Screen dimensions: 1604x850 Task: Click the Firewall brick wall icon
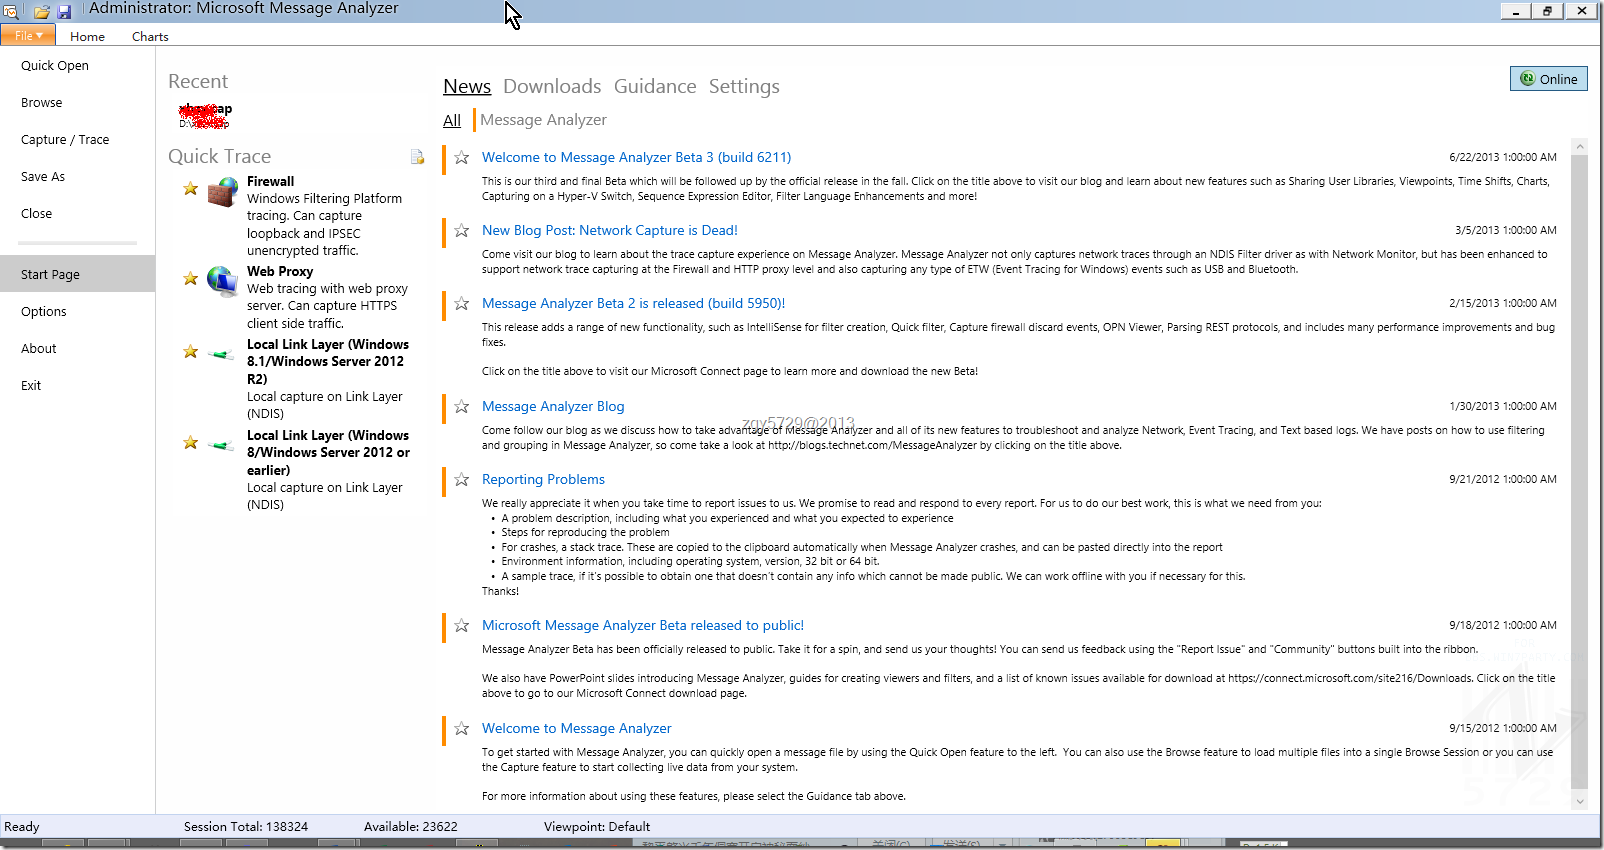[222, 191]
